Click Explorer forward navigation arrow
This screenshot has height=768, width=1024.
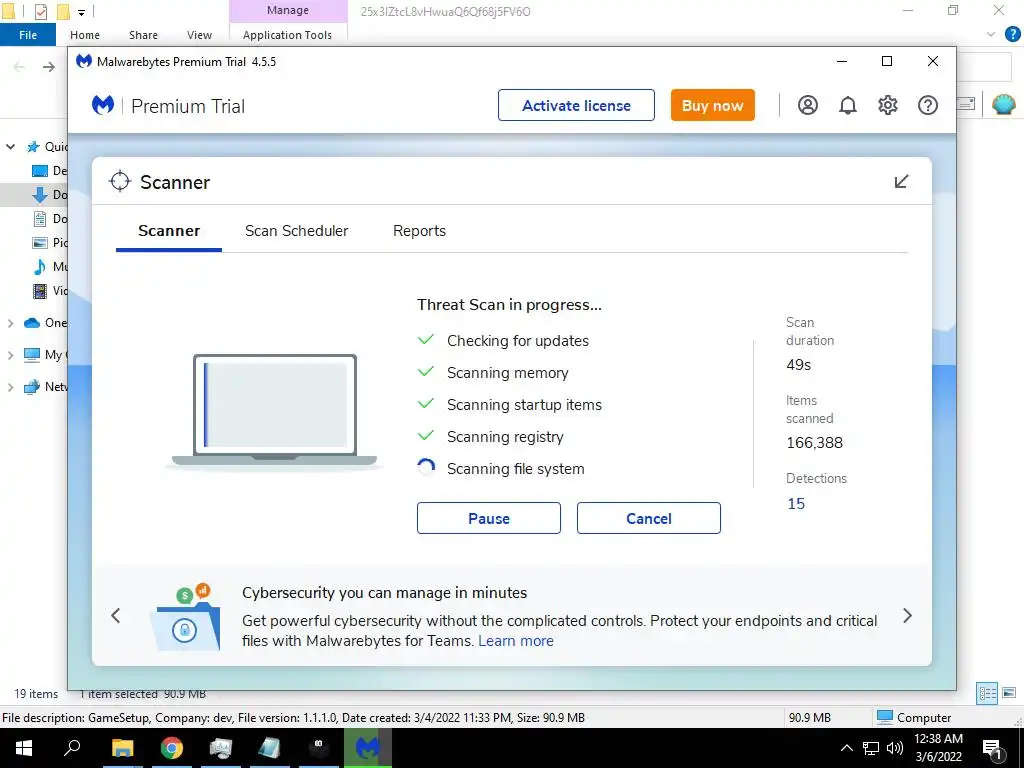[x=49, y=67]
